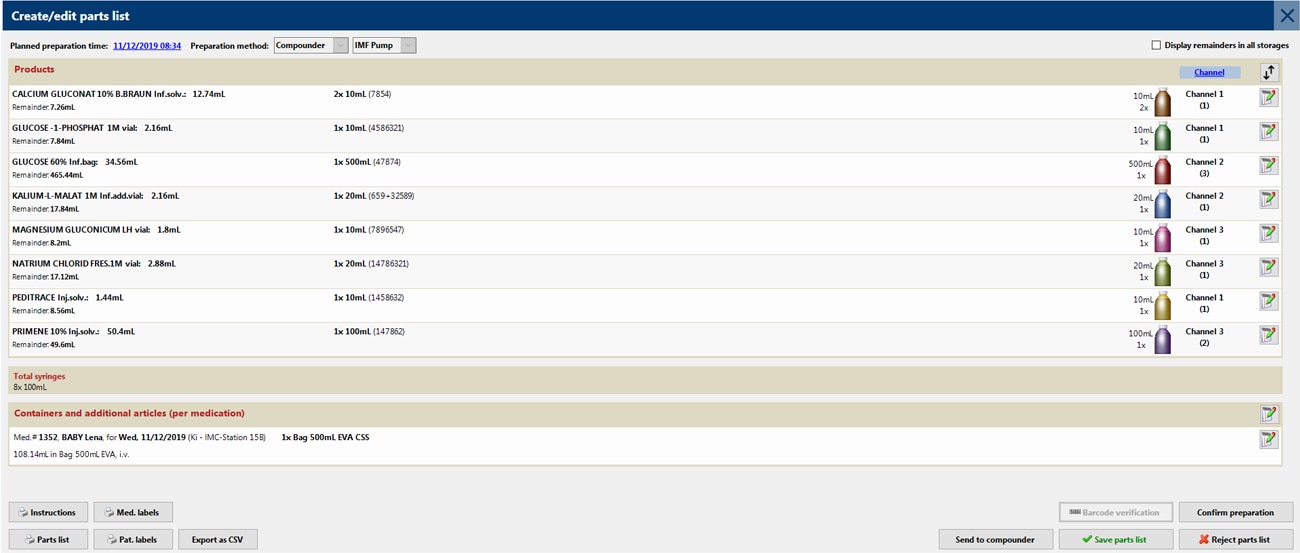Edit the GLUCOSE 60% Inf.bag row
Image resolution: width=1300 pixels, height=553 pixels.
click(1268, 166)
